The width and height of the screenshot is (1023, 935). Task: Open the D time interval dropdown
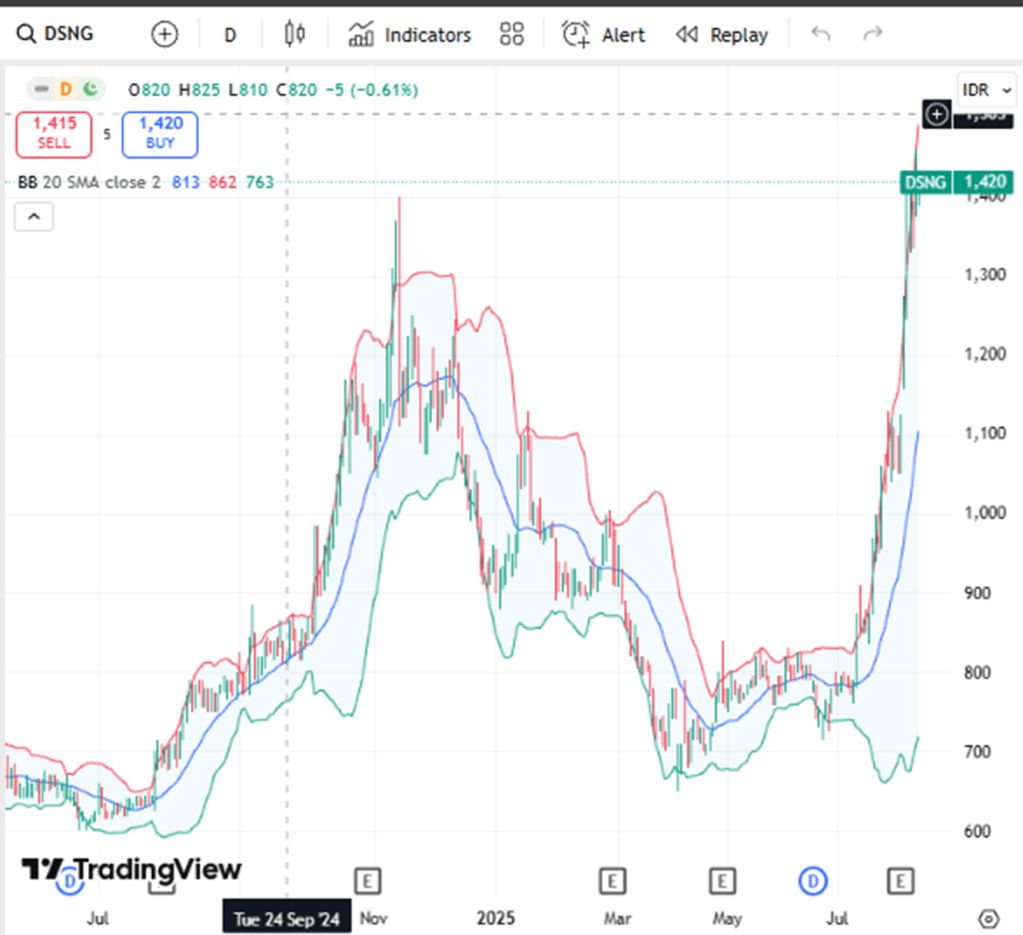click(230, 35)
